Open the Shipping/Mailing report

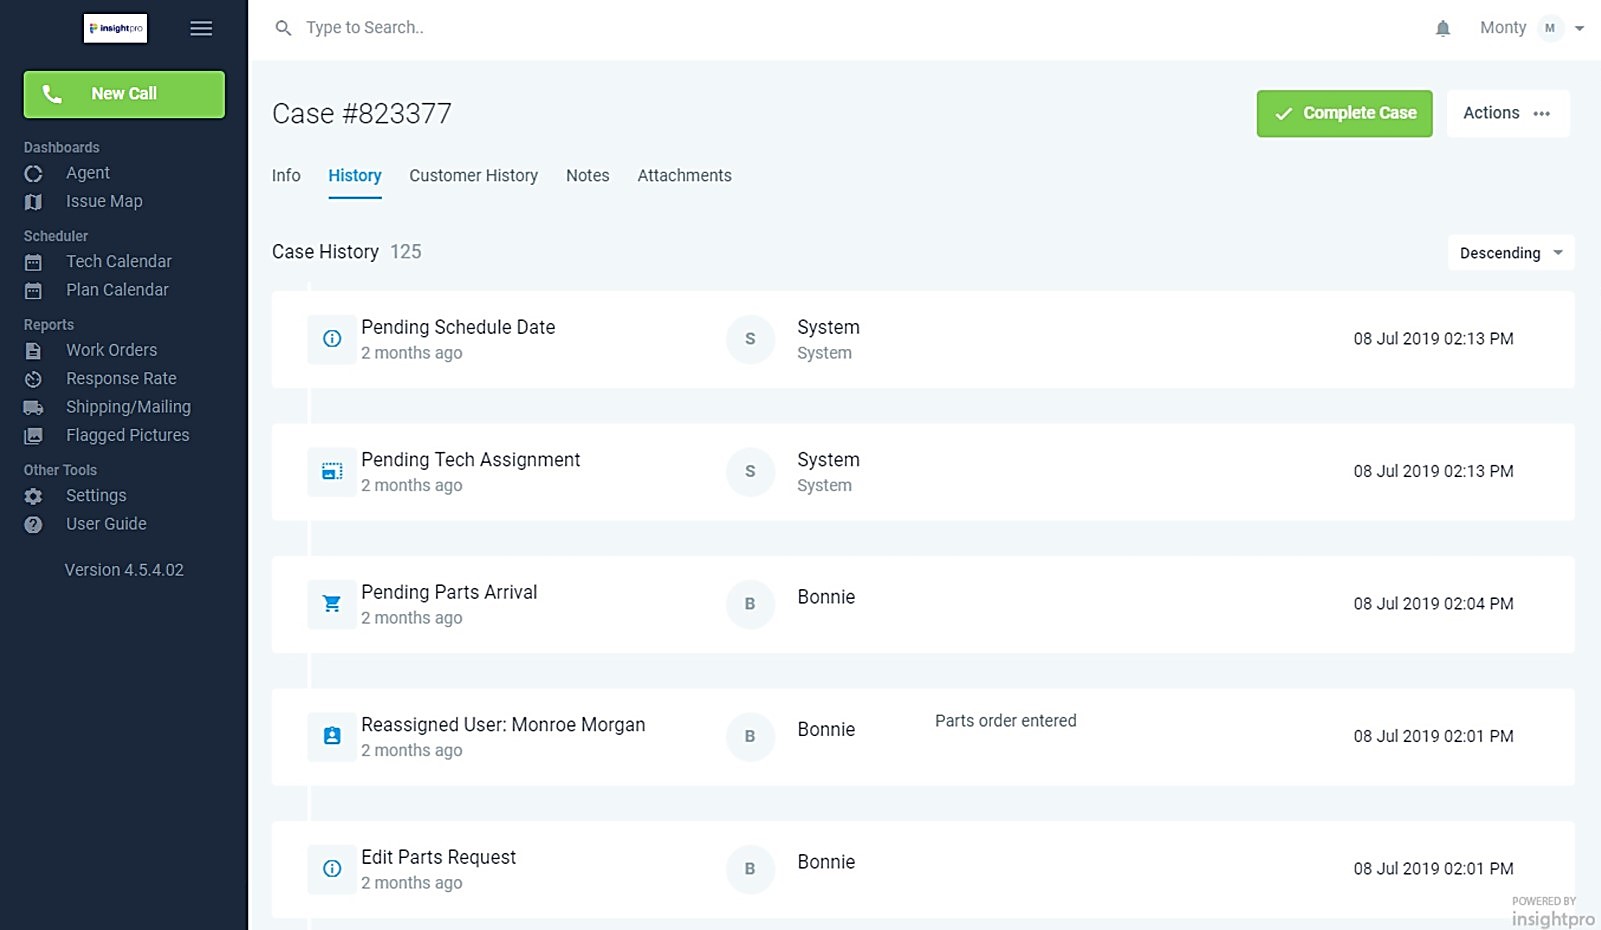128,407
